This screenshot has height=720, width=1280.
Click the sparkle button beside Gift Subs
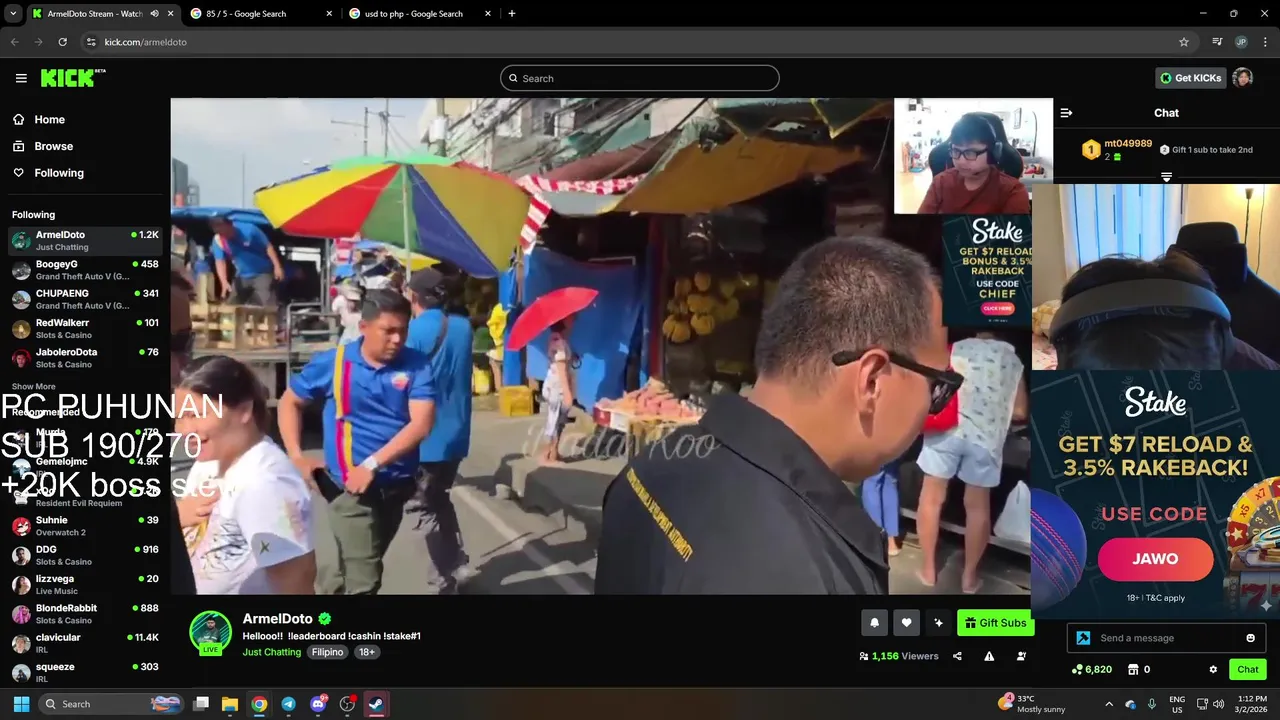938,622
